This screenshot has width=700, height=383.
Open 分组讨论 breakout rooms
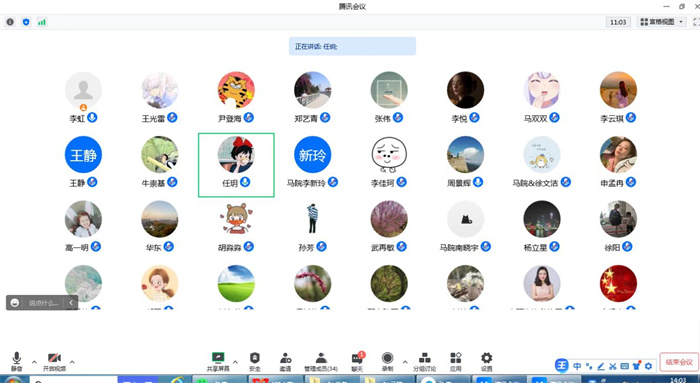[x=425, y=362]
